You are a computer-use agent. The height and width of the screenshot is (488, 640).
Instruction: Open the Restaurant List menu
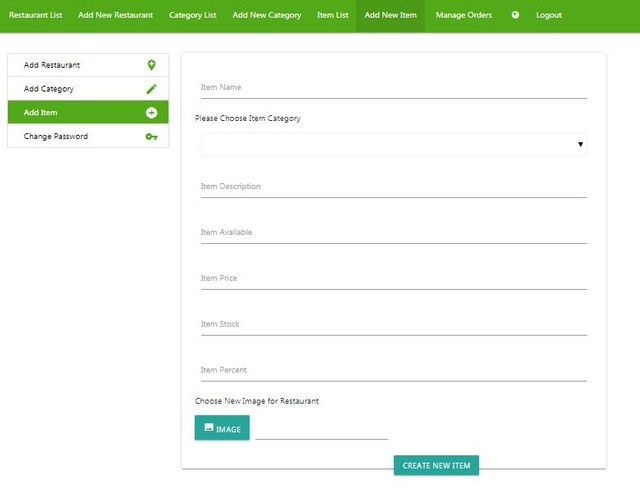[35, 15]
